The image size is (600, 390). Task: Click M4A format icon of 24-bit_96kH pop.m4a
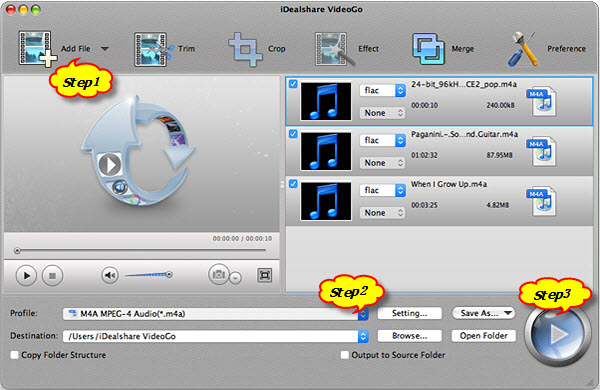click(x=541, y=101)
